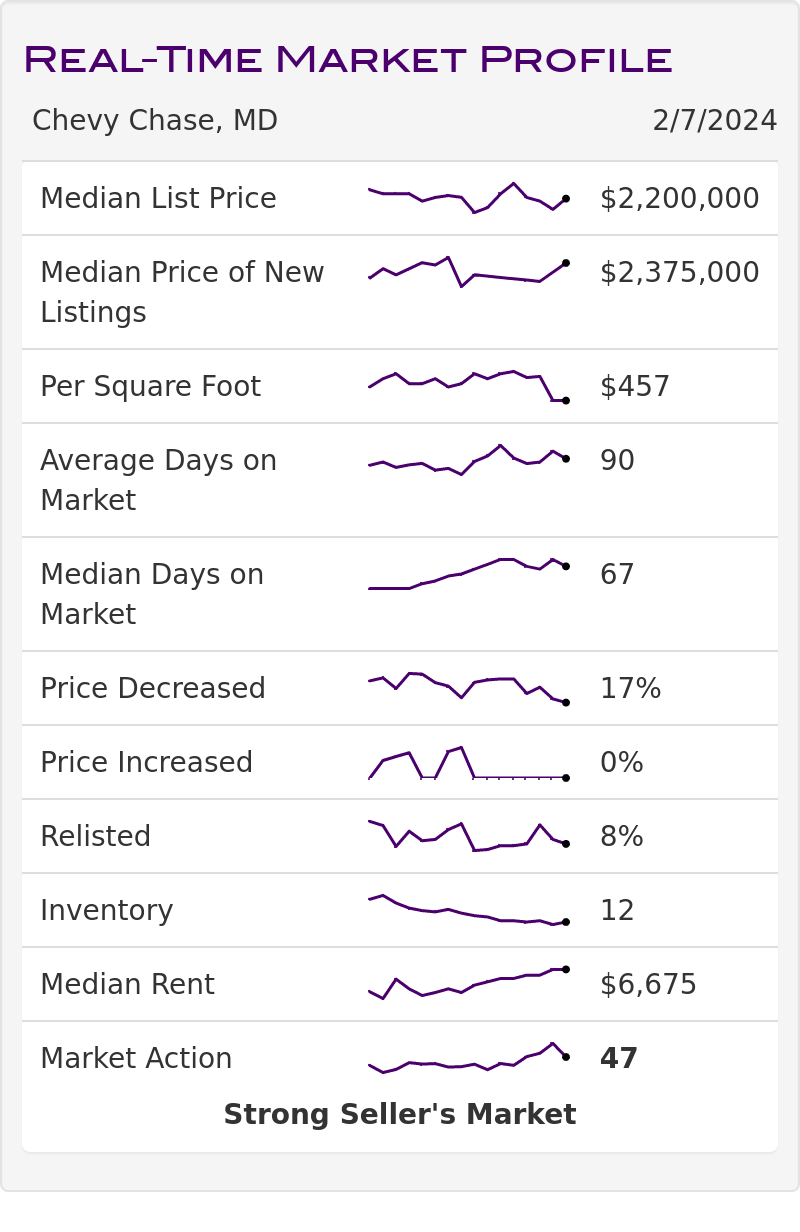Click the Relisted trend sparkline
This screenshot has width=800, height=1232.
[468, 836]
